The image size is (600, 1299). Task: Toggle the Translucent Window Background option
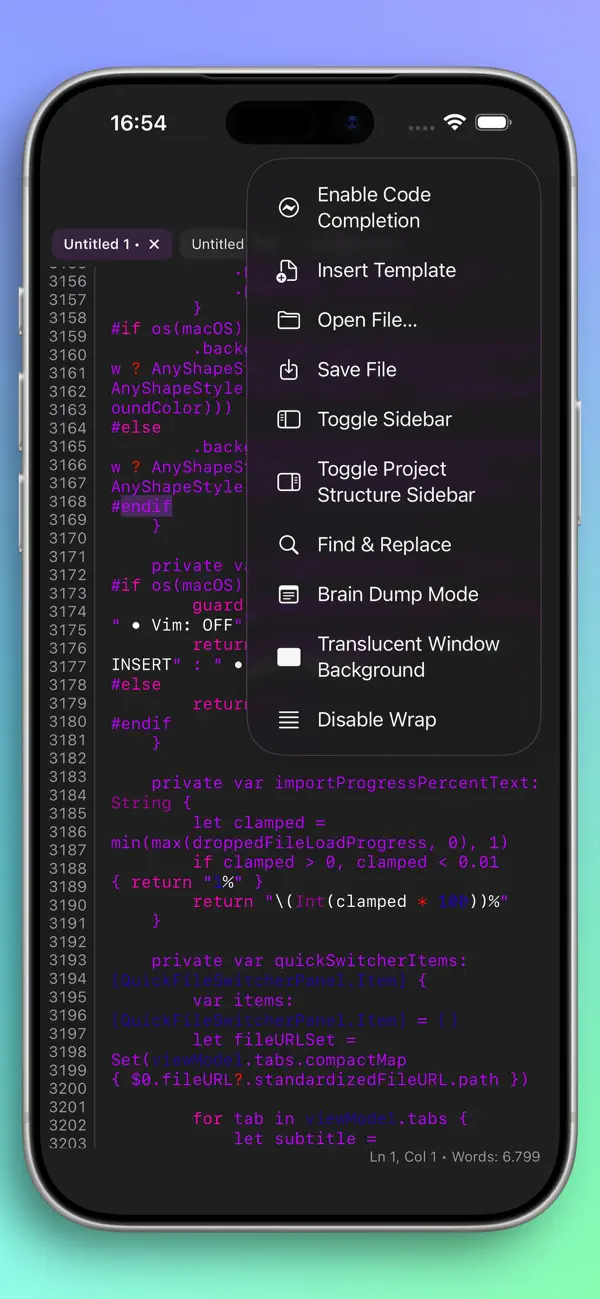tap(288, 656)
